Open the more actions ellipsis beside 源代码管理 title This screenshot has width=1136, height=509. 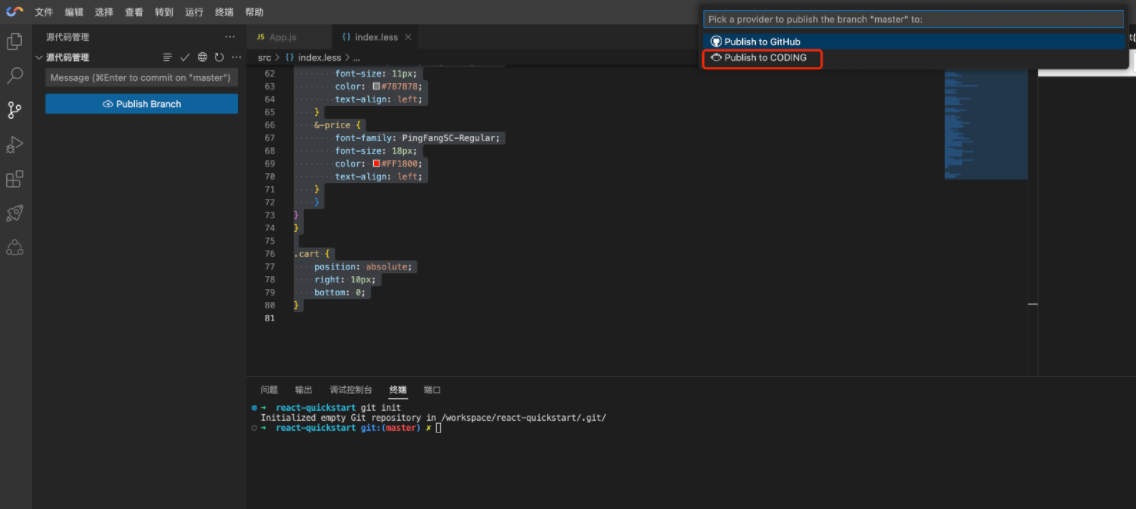point(230,37)
